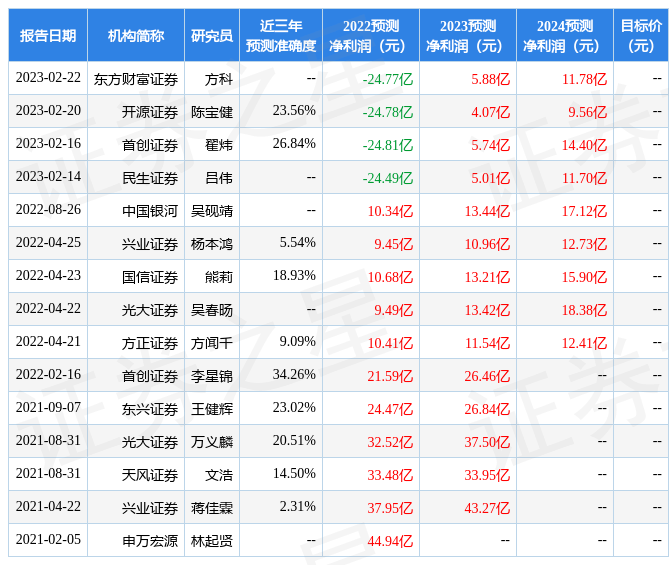Select the 2022预测净利润 column header
Viewport: 669px width, 565px height.
(371, 36)
